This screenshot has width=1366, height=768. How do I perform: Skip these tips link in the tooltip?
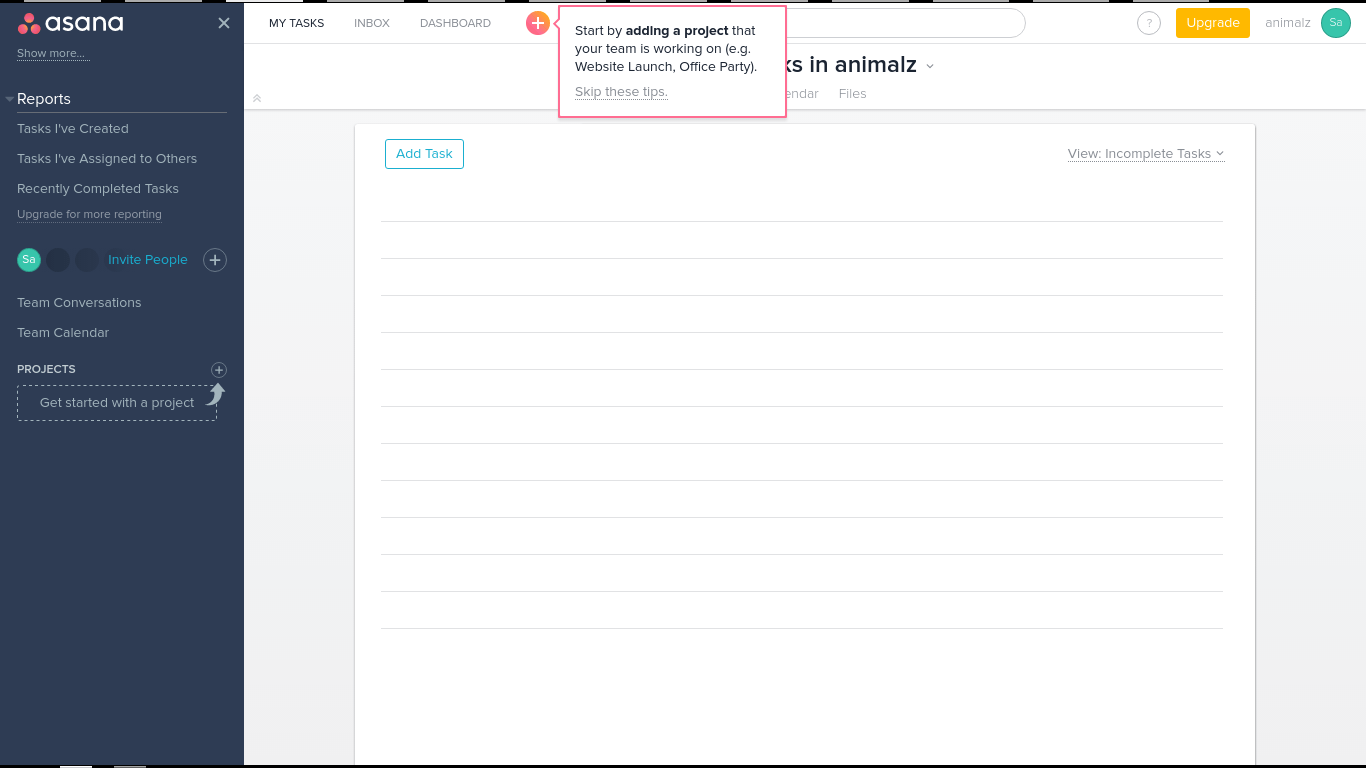[621, 92]
